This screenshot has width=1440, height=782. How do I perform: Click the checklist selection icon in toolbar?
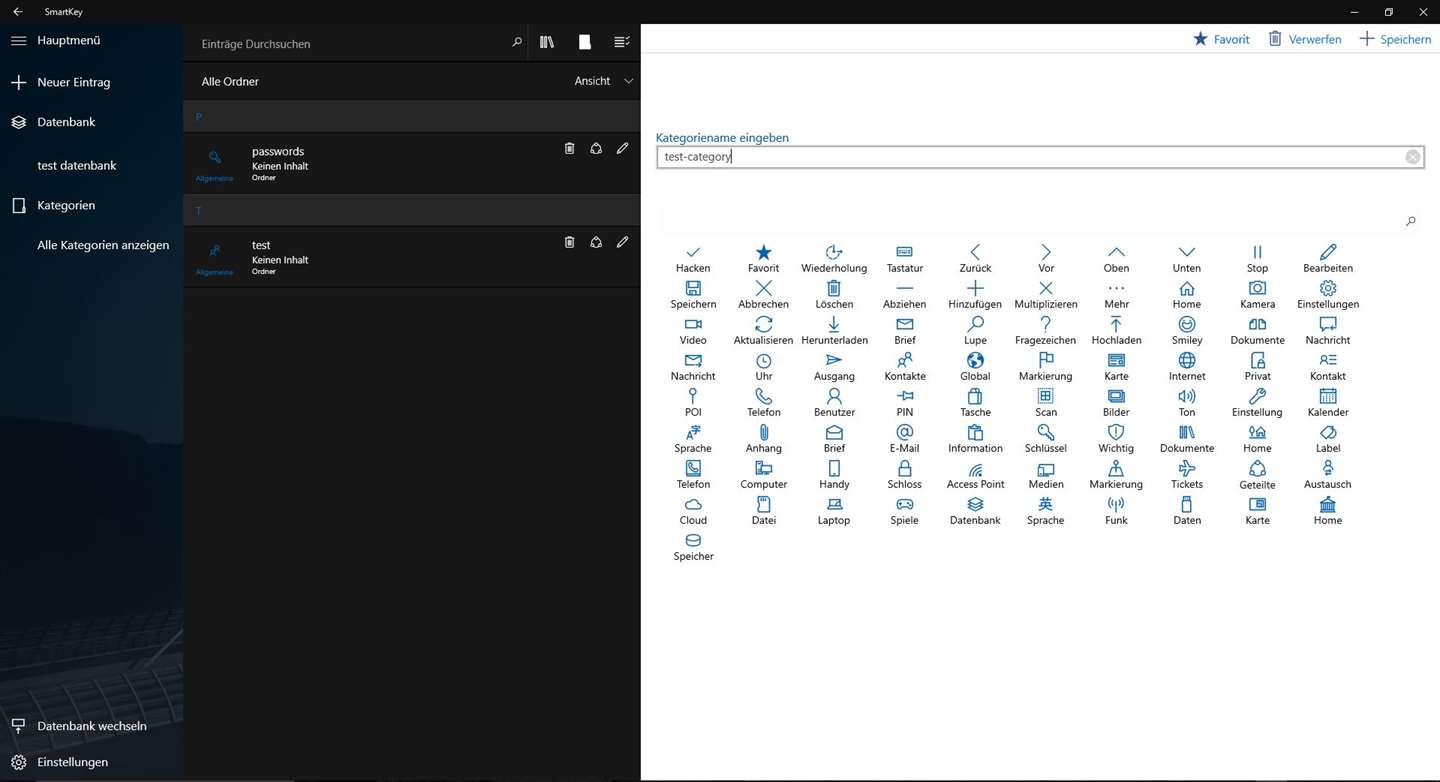tap(622, 42)
